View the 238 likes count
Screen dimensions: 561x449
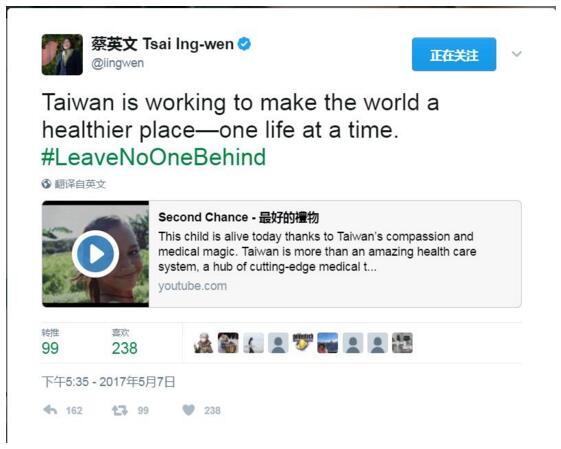point(125,348)
